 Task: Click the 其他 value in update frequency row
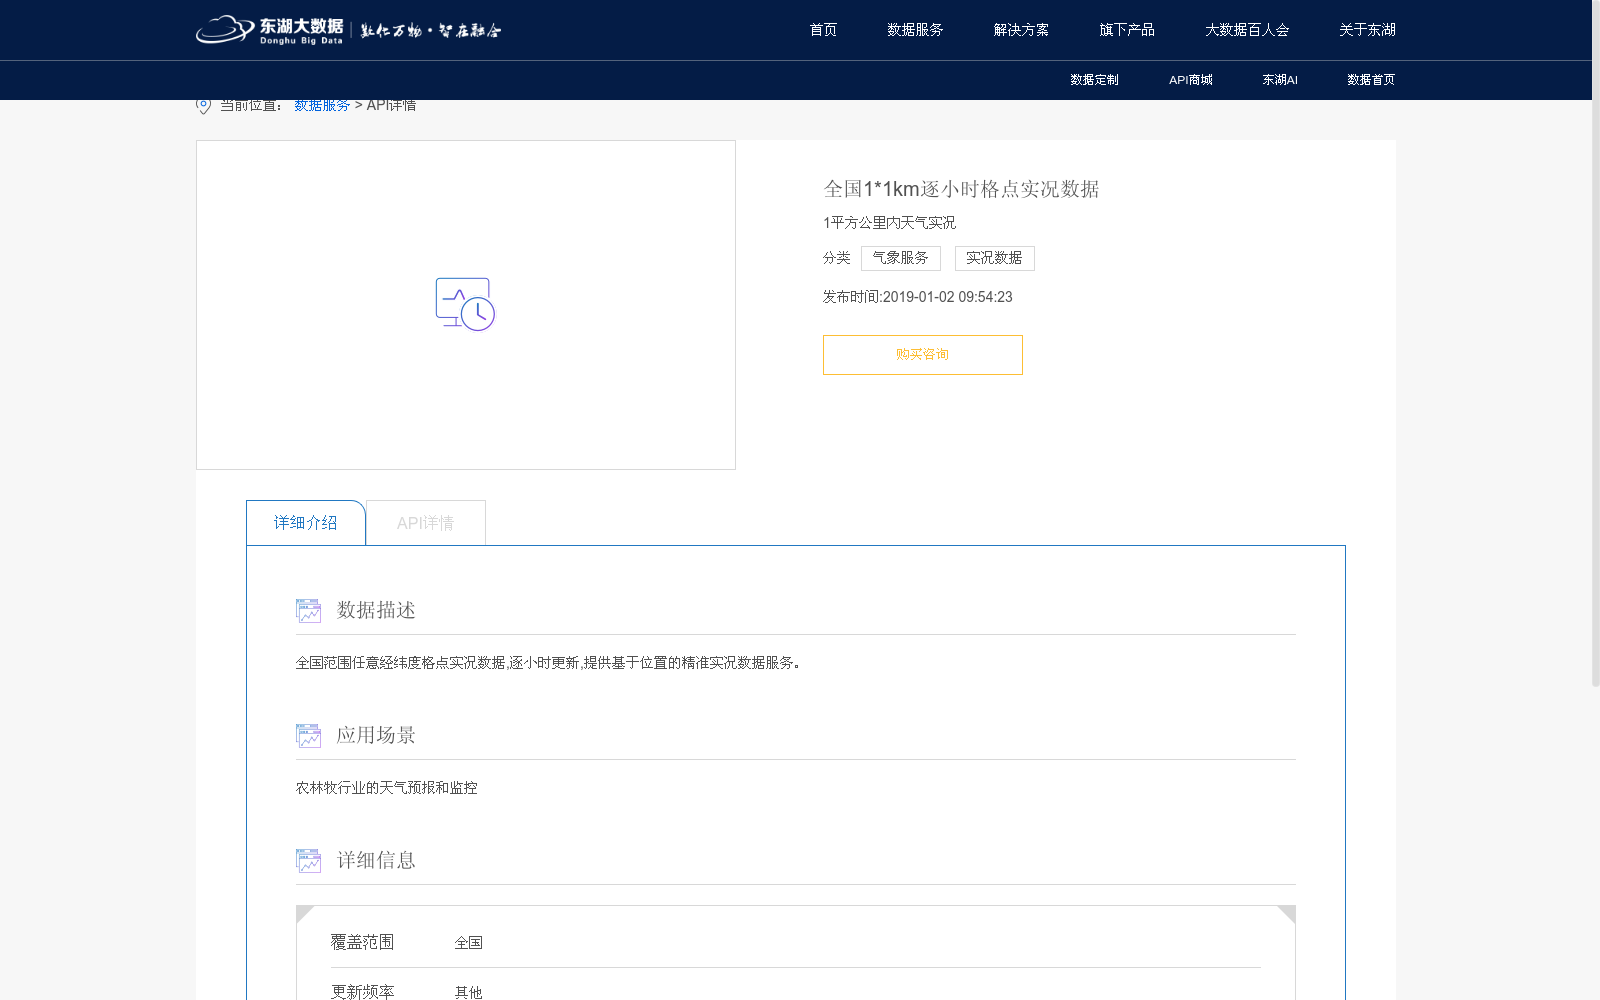468,992
